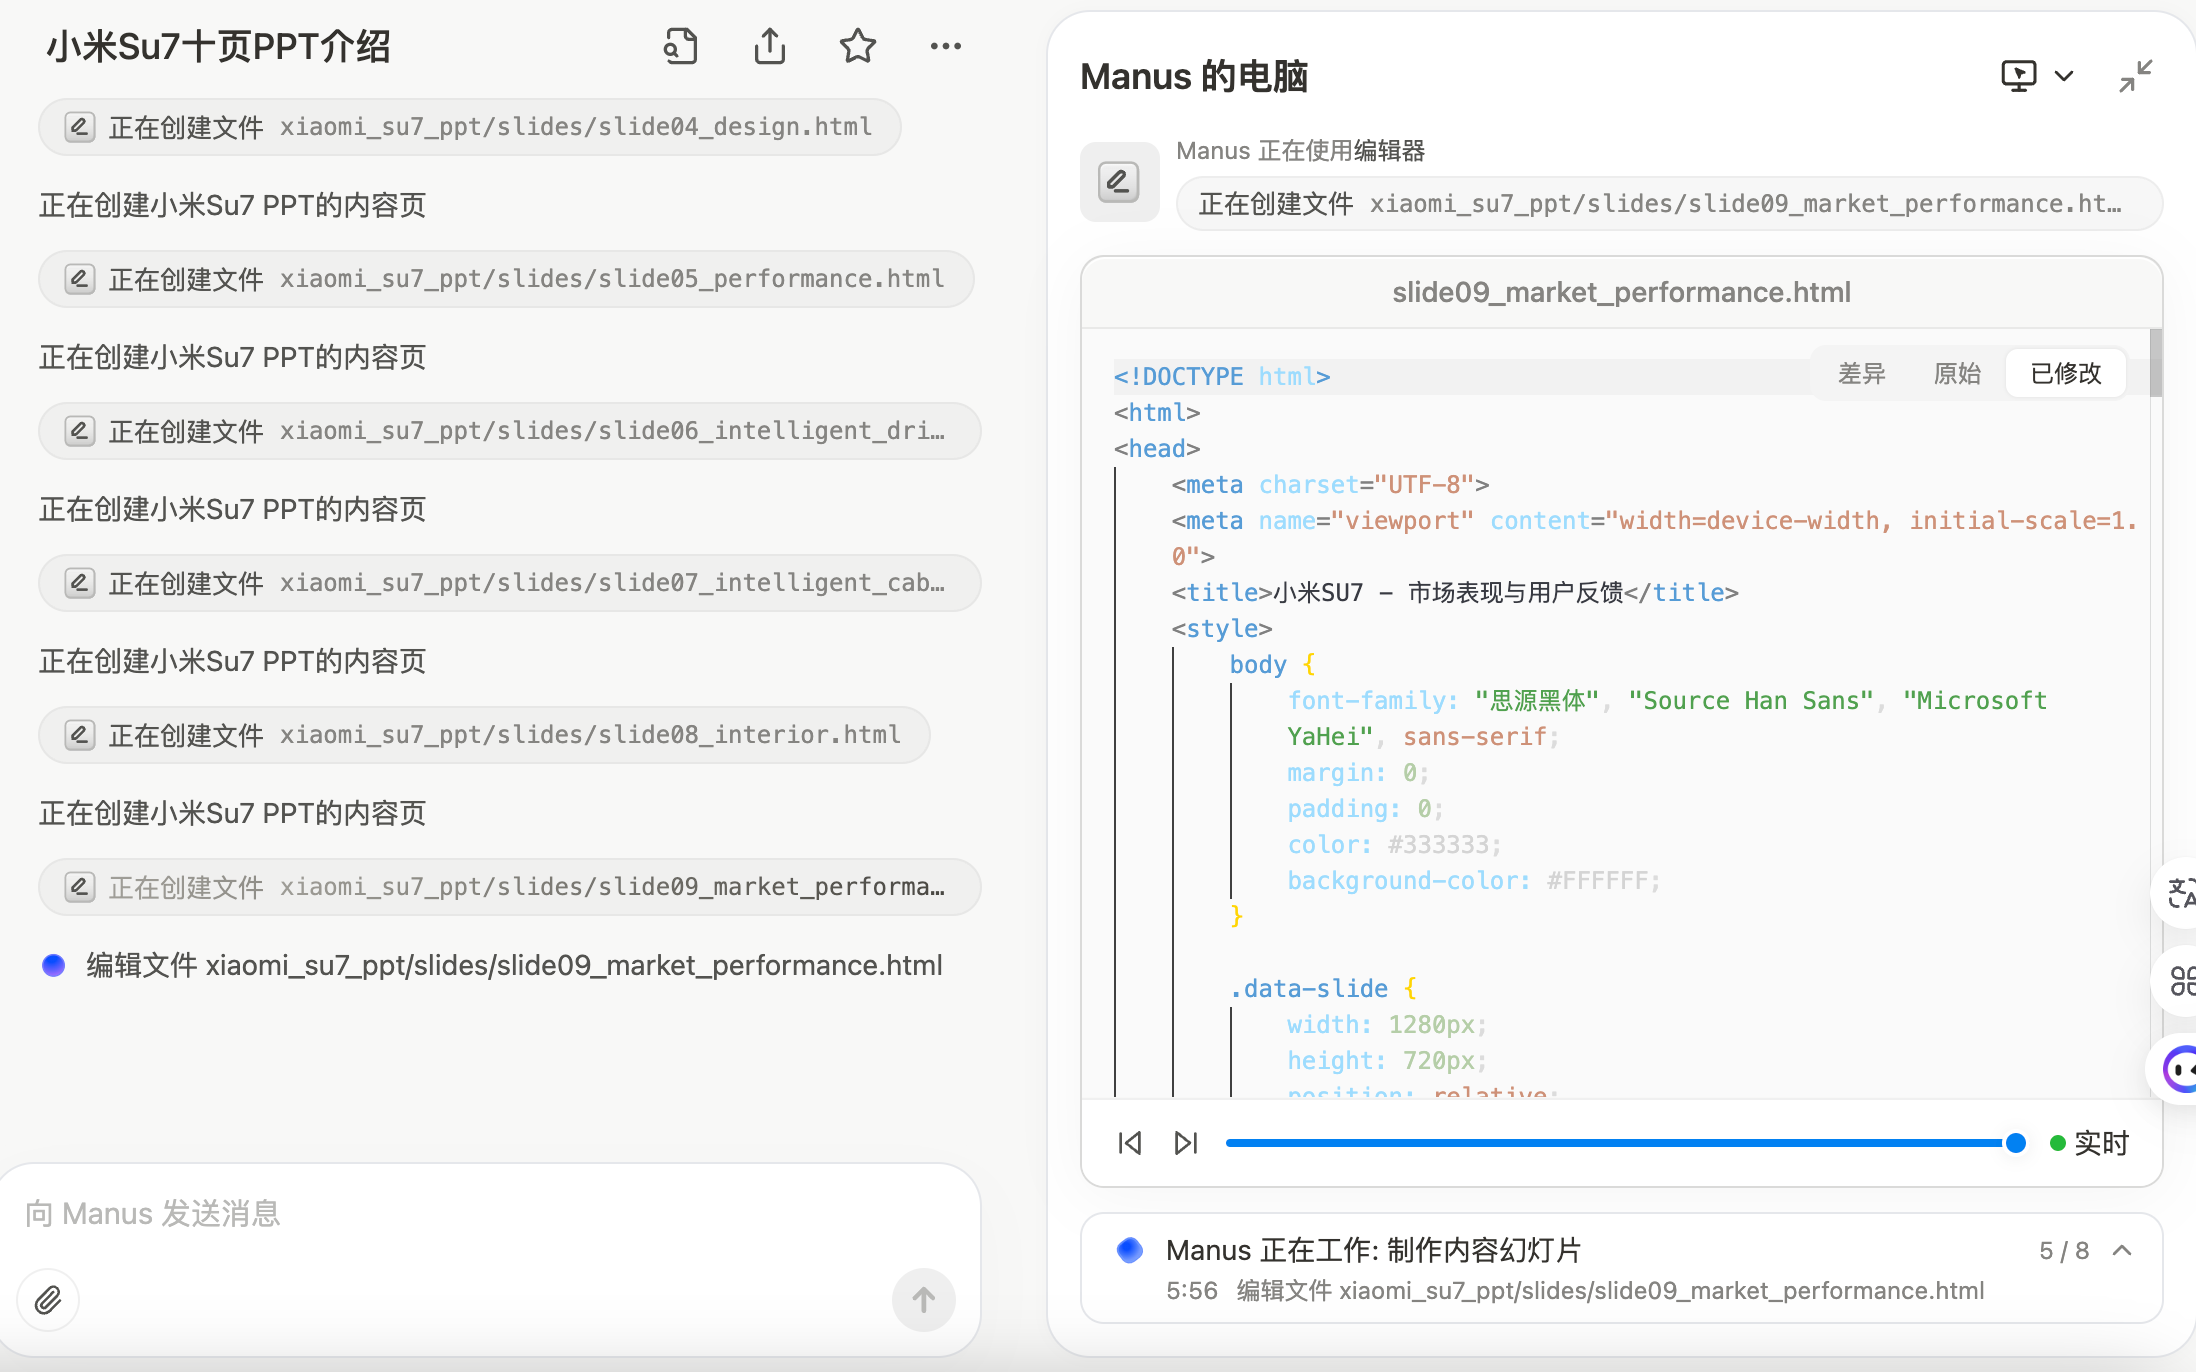Click the pencil icon on slide08 chip
The width and height of the screenshot is (2196, 1372).
[x=79, y=735]
